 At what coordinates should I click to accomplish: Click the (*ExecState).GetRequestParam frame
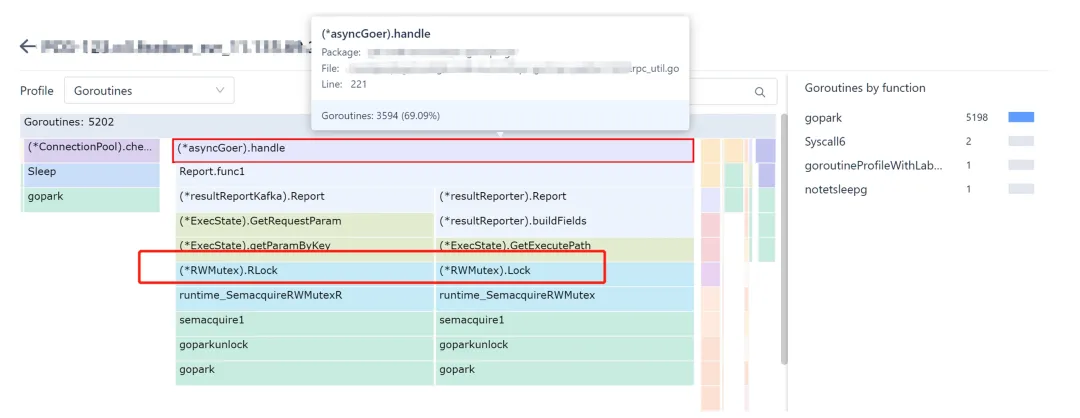[x=304, y=221]
